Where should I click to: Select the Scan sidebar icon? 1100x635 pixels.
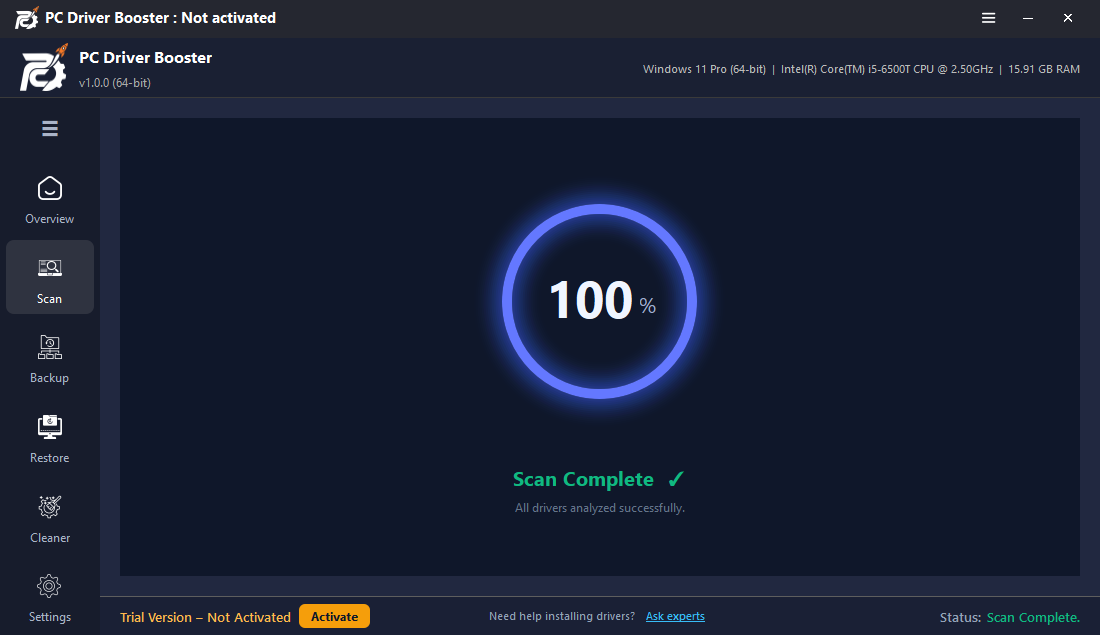tap(49, 268)
